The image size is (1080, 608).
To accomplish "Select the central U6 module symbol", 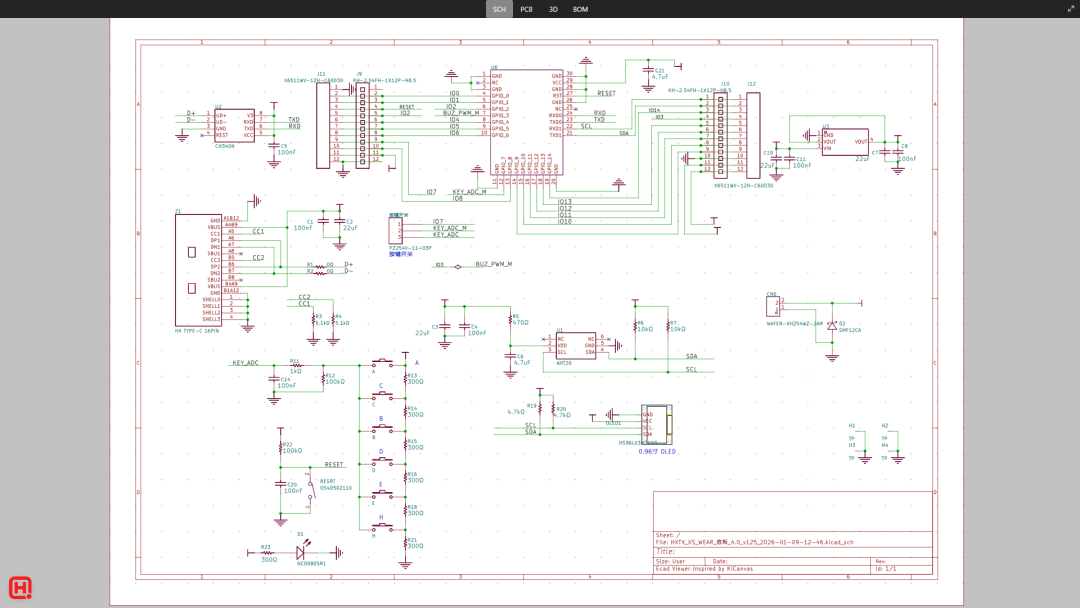I will pyautogui.click(x=527, y=122).
